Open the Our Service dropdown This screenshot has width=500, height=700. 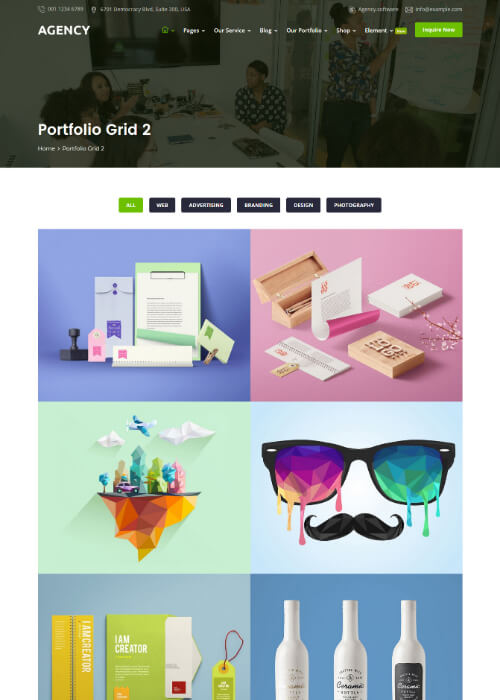(232, 30)
